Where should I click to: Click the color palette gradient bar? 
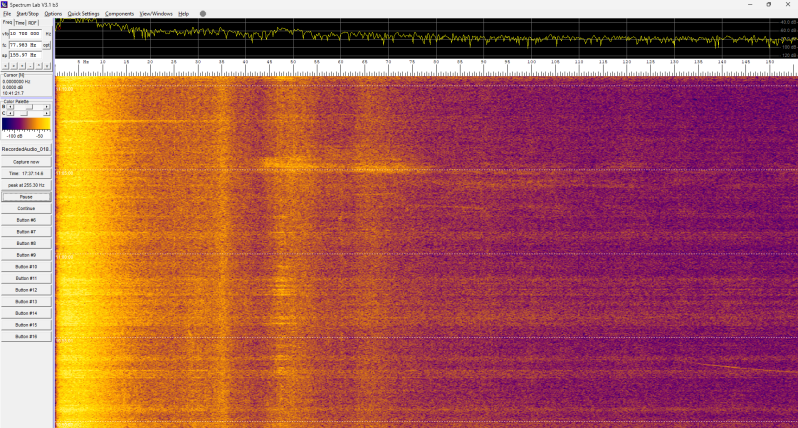click(26, 124)
